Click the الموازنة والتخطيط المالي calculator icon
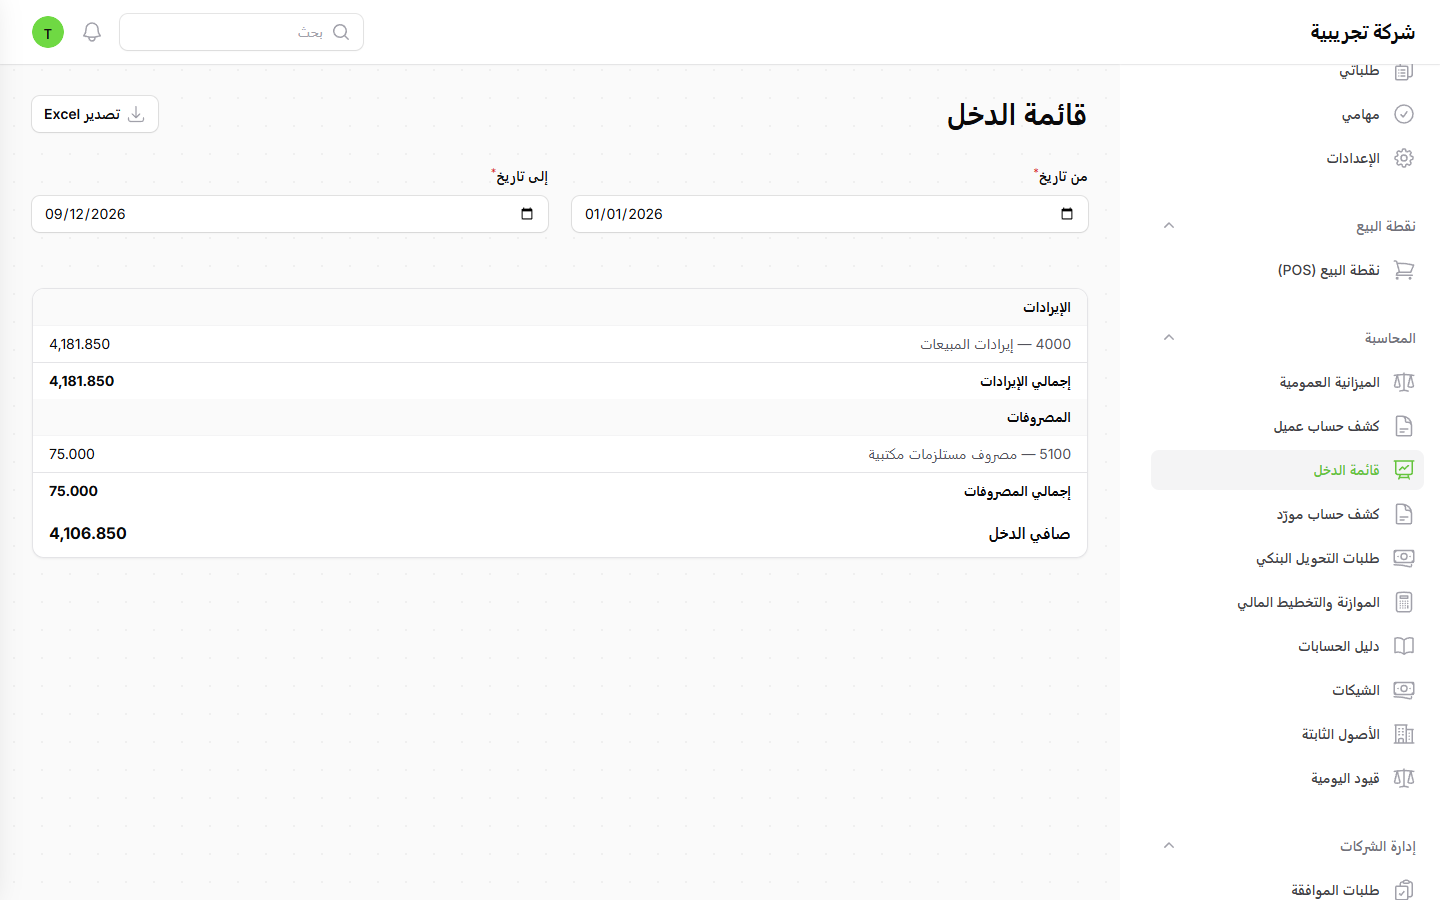 point(1404,602)
